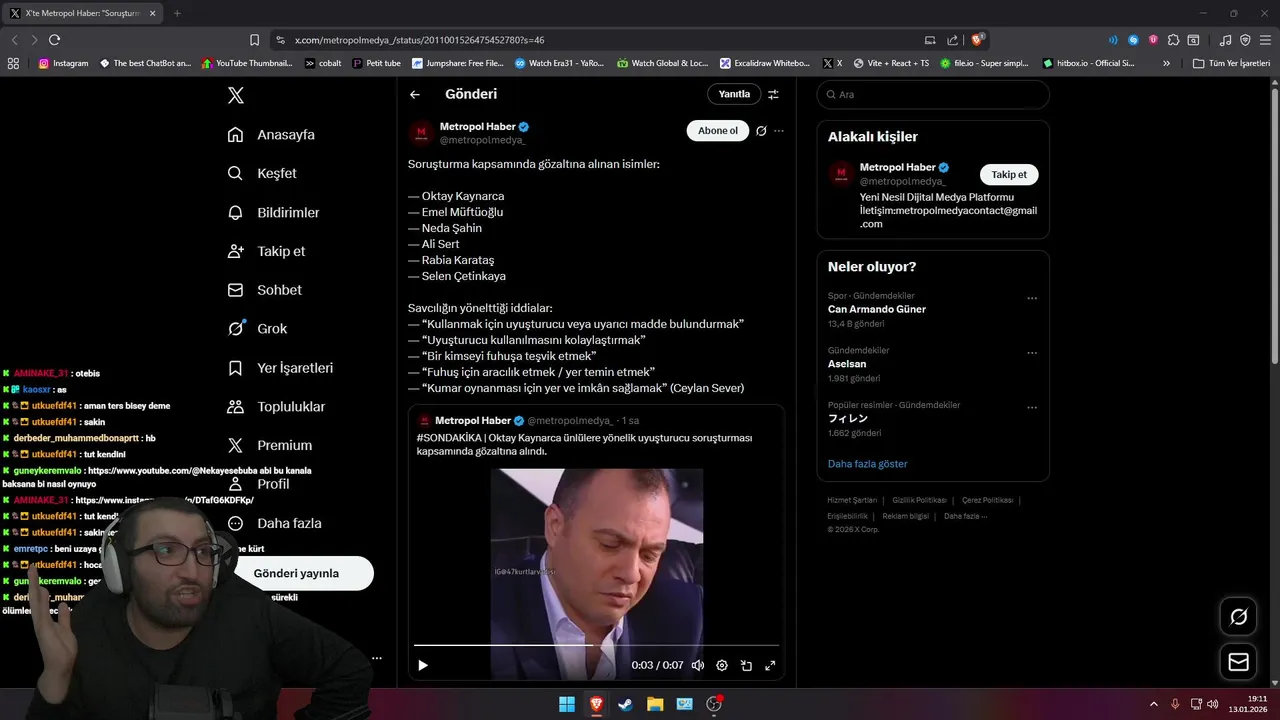
Task: Open the Can Armando Güner trend
Action: pyautogui.click(x=877, y=309)
